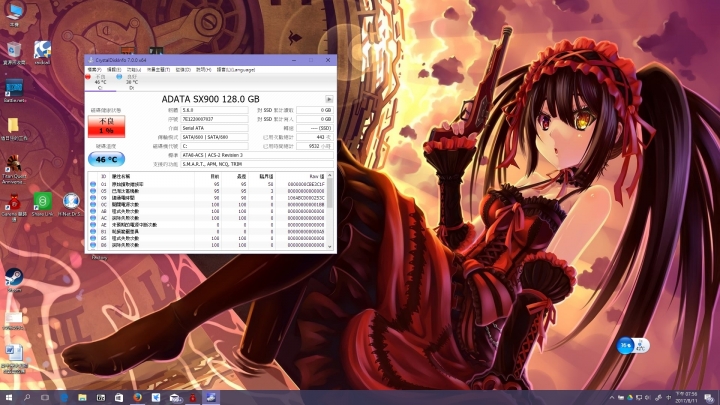Open the Language menu

click(236, 70)
